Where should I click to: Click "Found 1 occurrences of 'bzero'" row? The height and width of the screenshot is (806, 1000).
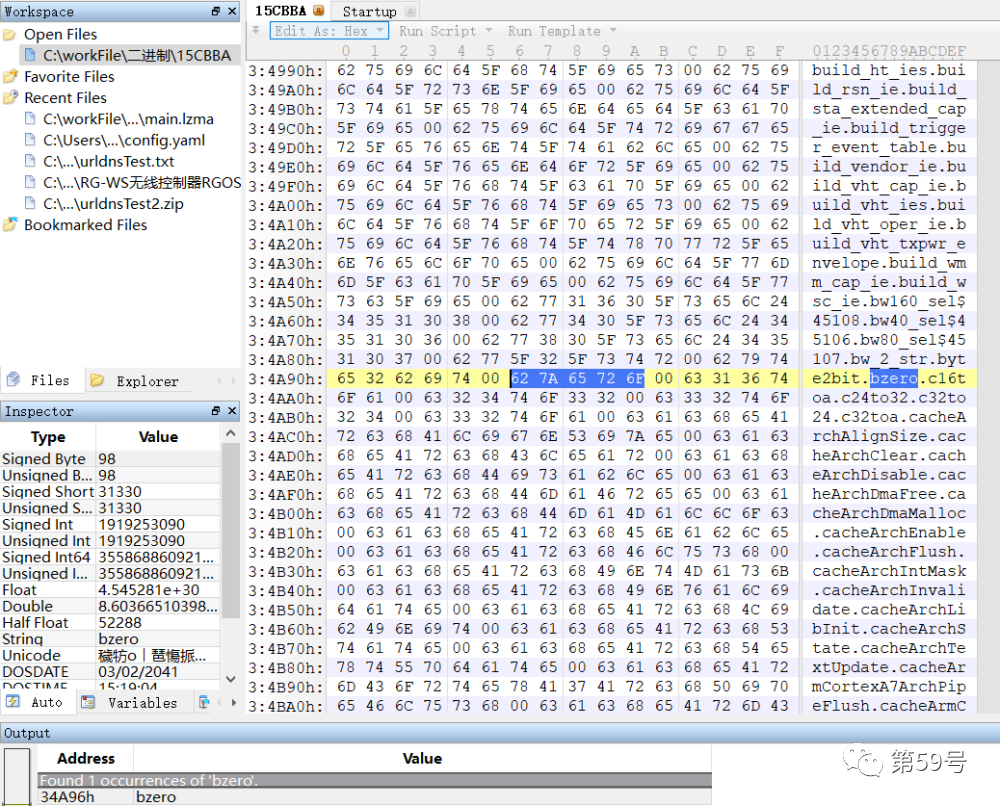tap(374, 780)
